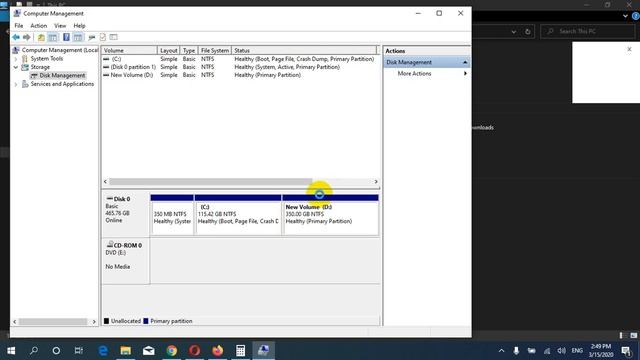Launch Google Chrome from taskbar

[172, 351]
